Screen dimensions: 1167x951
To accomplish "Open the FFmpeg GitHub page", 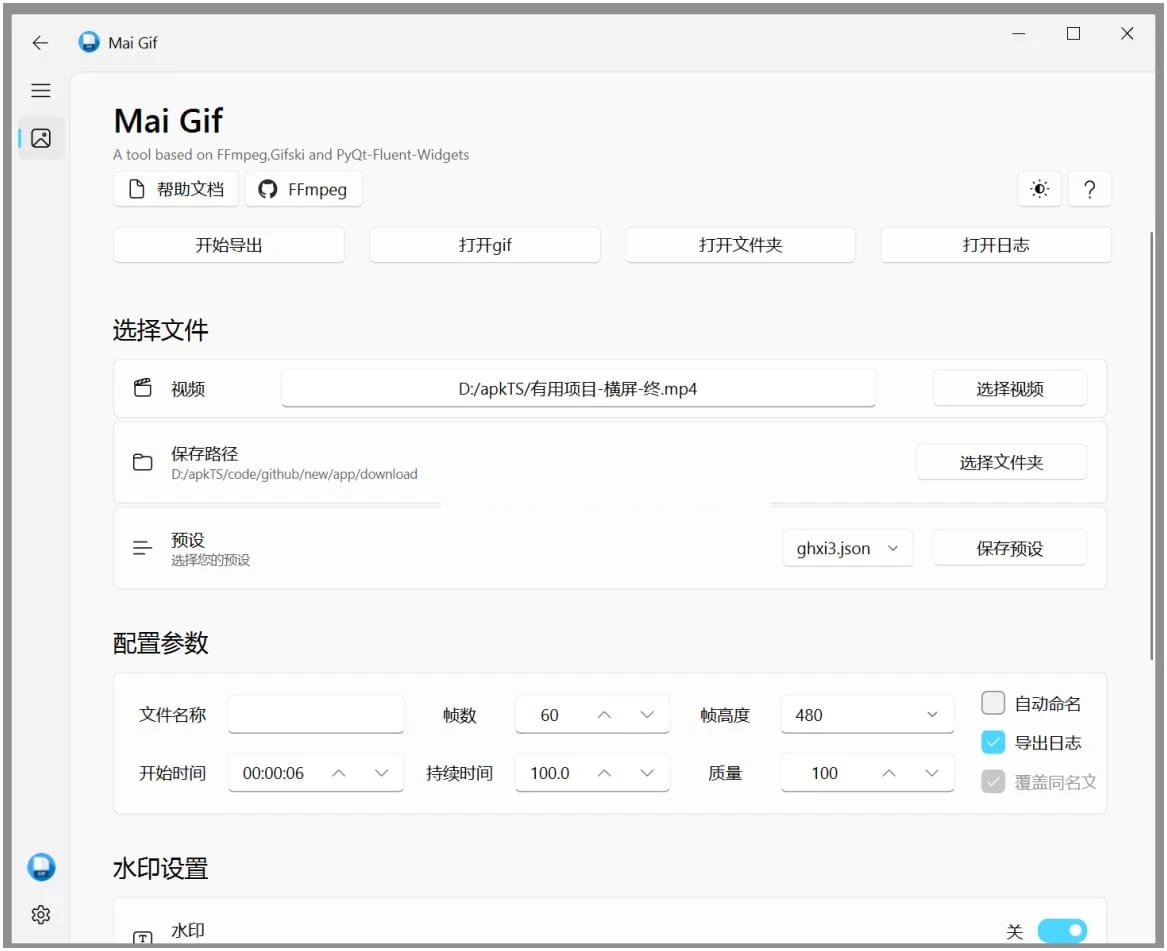I will click(x=303, y=188).
